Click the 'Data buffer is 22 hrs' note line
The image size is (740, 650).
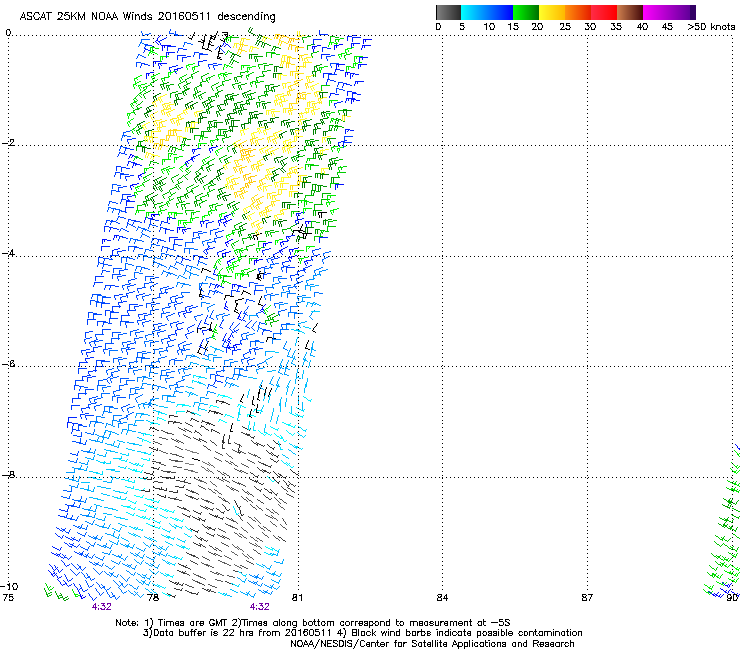click(x=362, y=633)
